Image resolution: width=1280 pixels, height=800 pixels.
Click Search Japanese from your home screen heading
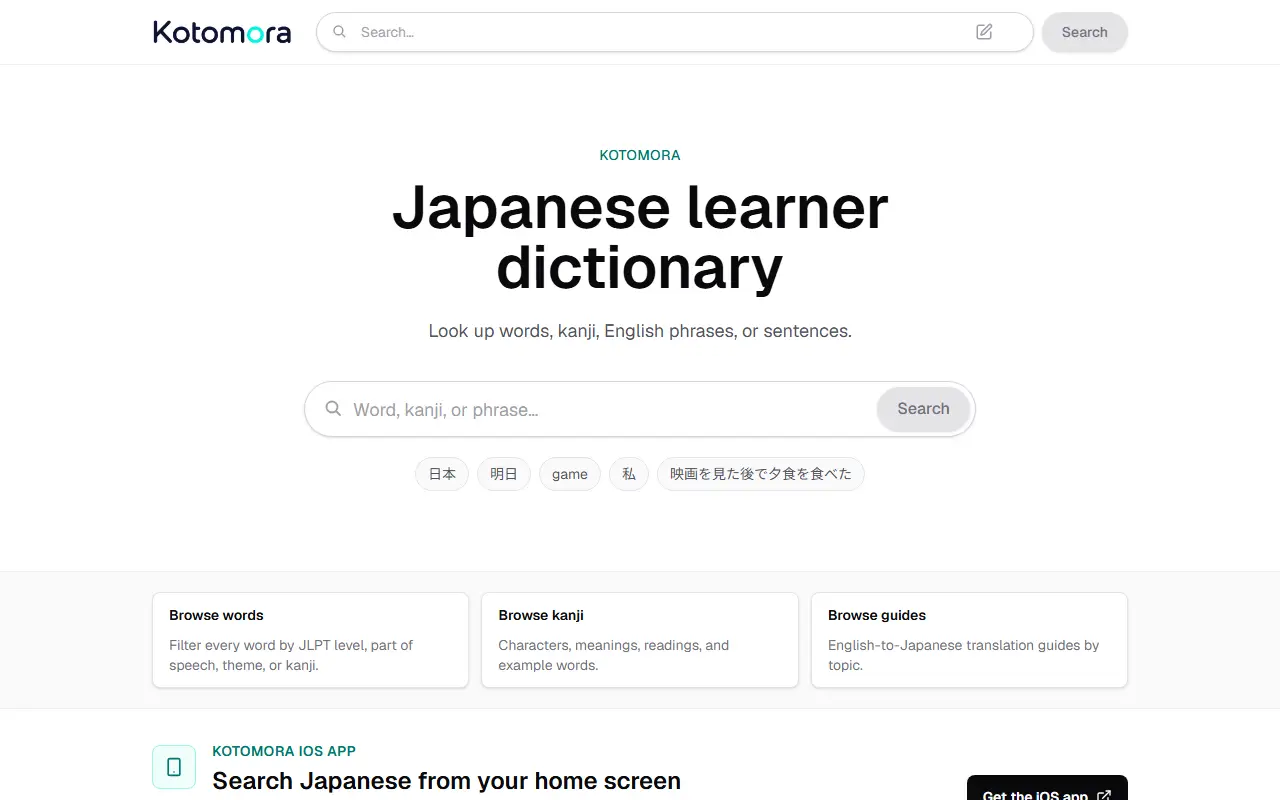point(447,781)
